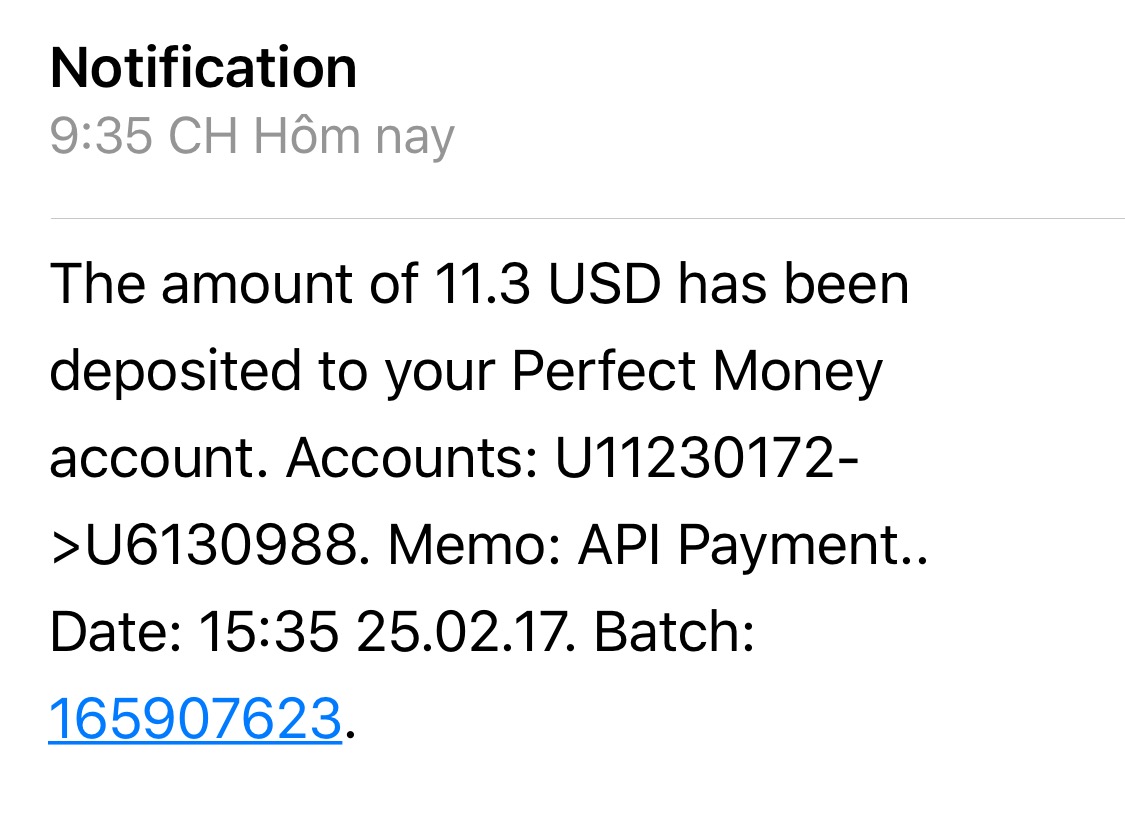Click the "Perfect Money" text

click(697, 372)
